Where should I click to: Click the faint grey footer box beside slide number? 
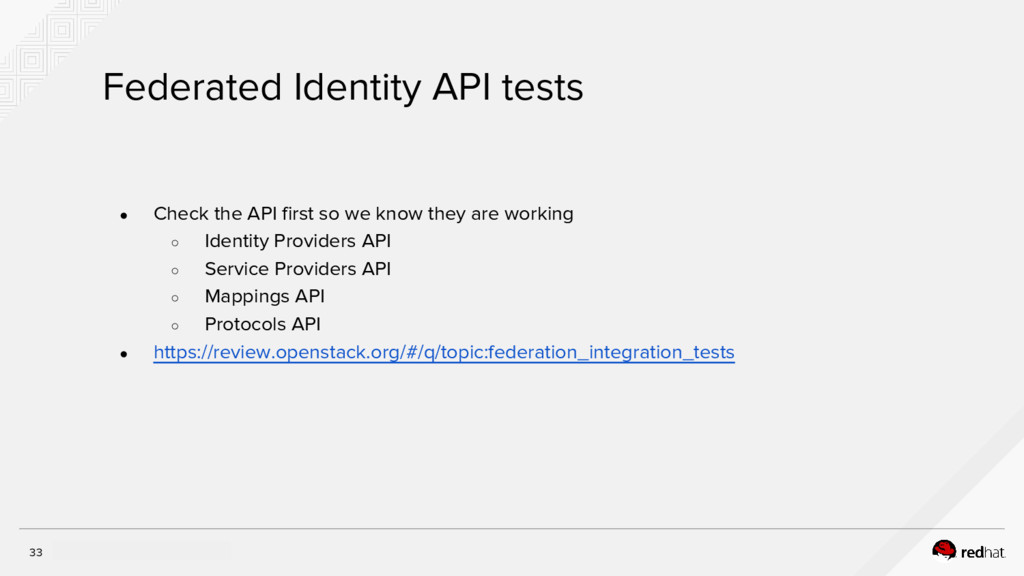pos(140,551)
